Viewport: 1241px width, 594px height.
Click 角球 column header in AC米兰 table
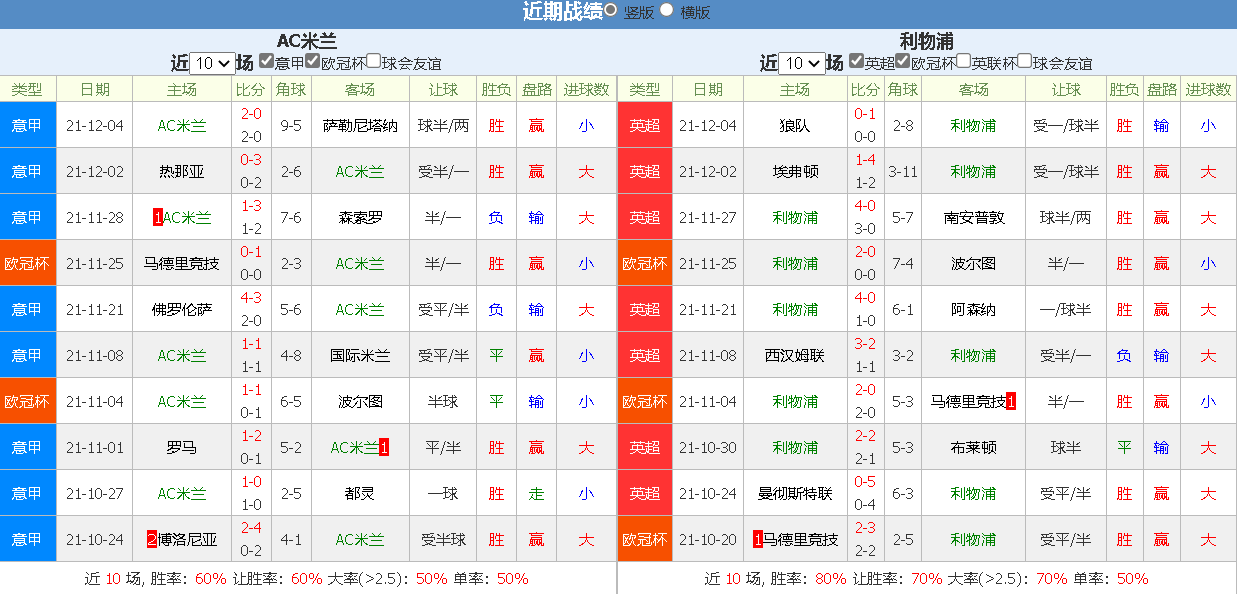coord(291,89)
